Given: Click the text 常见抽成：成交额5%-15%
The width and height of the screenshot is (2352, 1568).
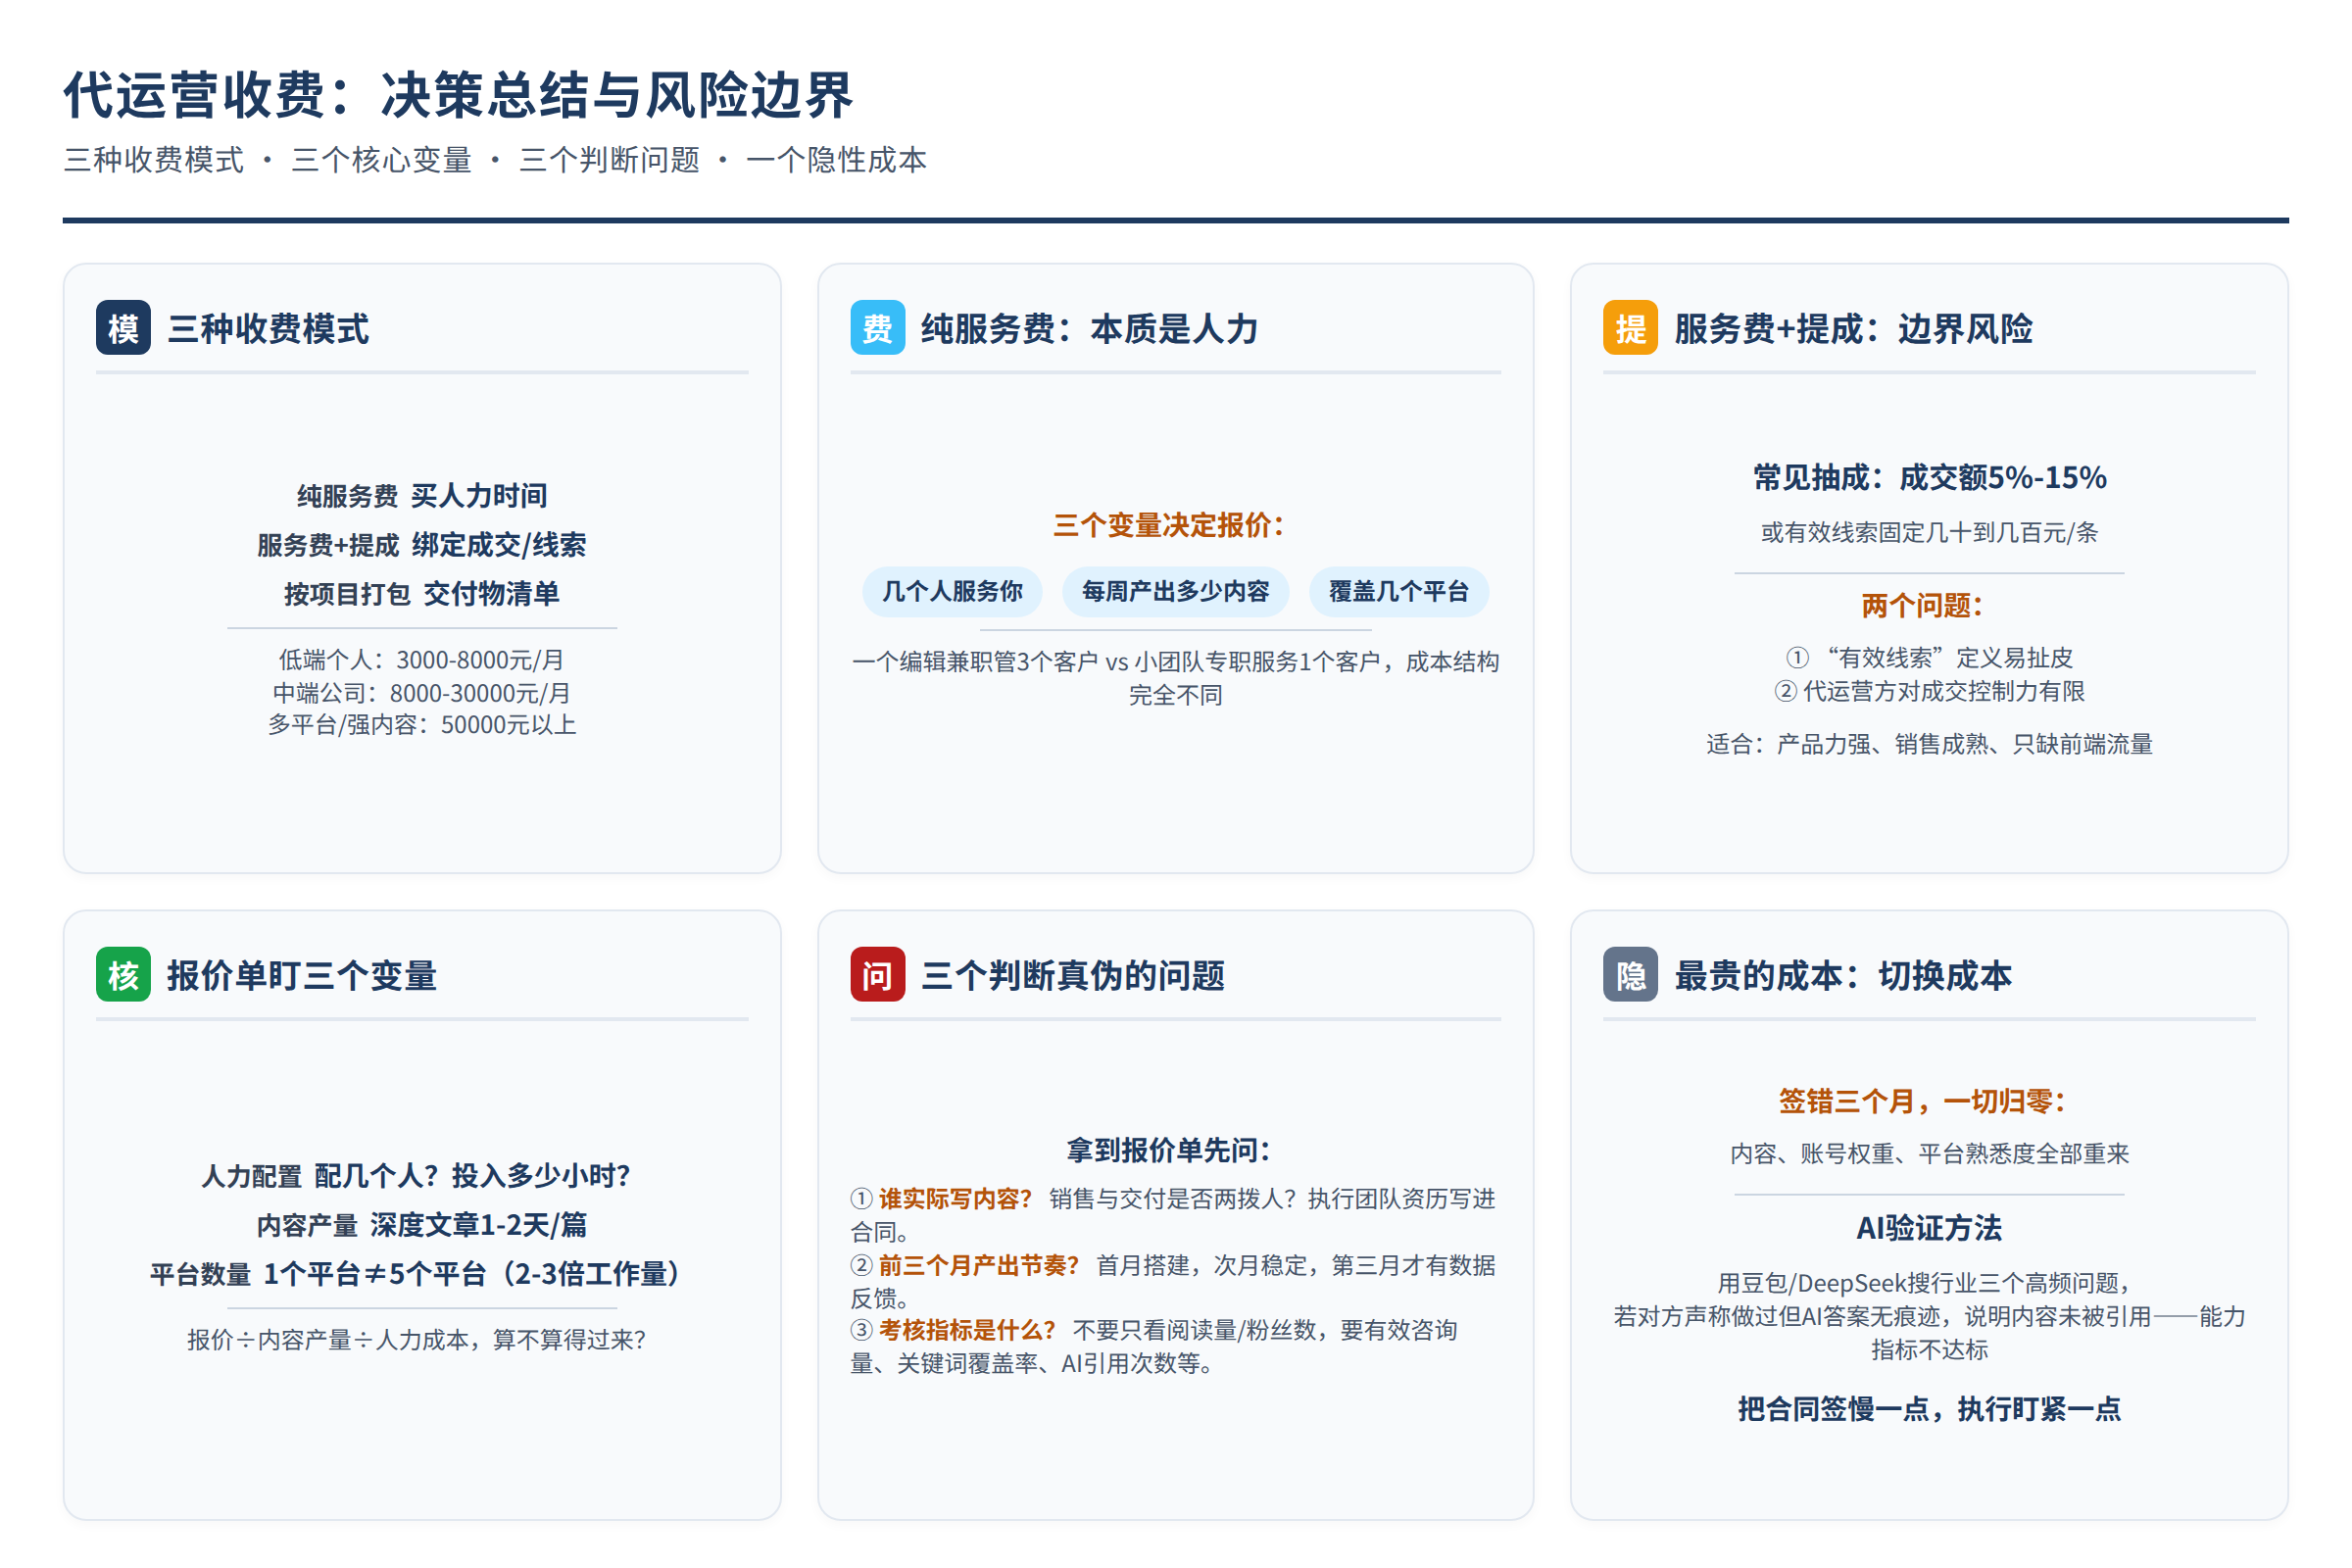Looking at the screenshot, I should point(1929,478).
